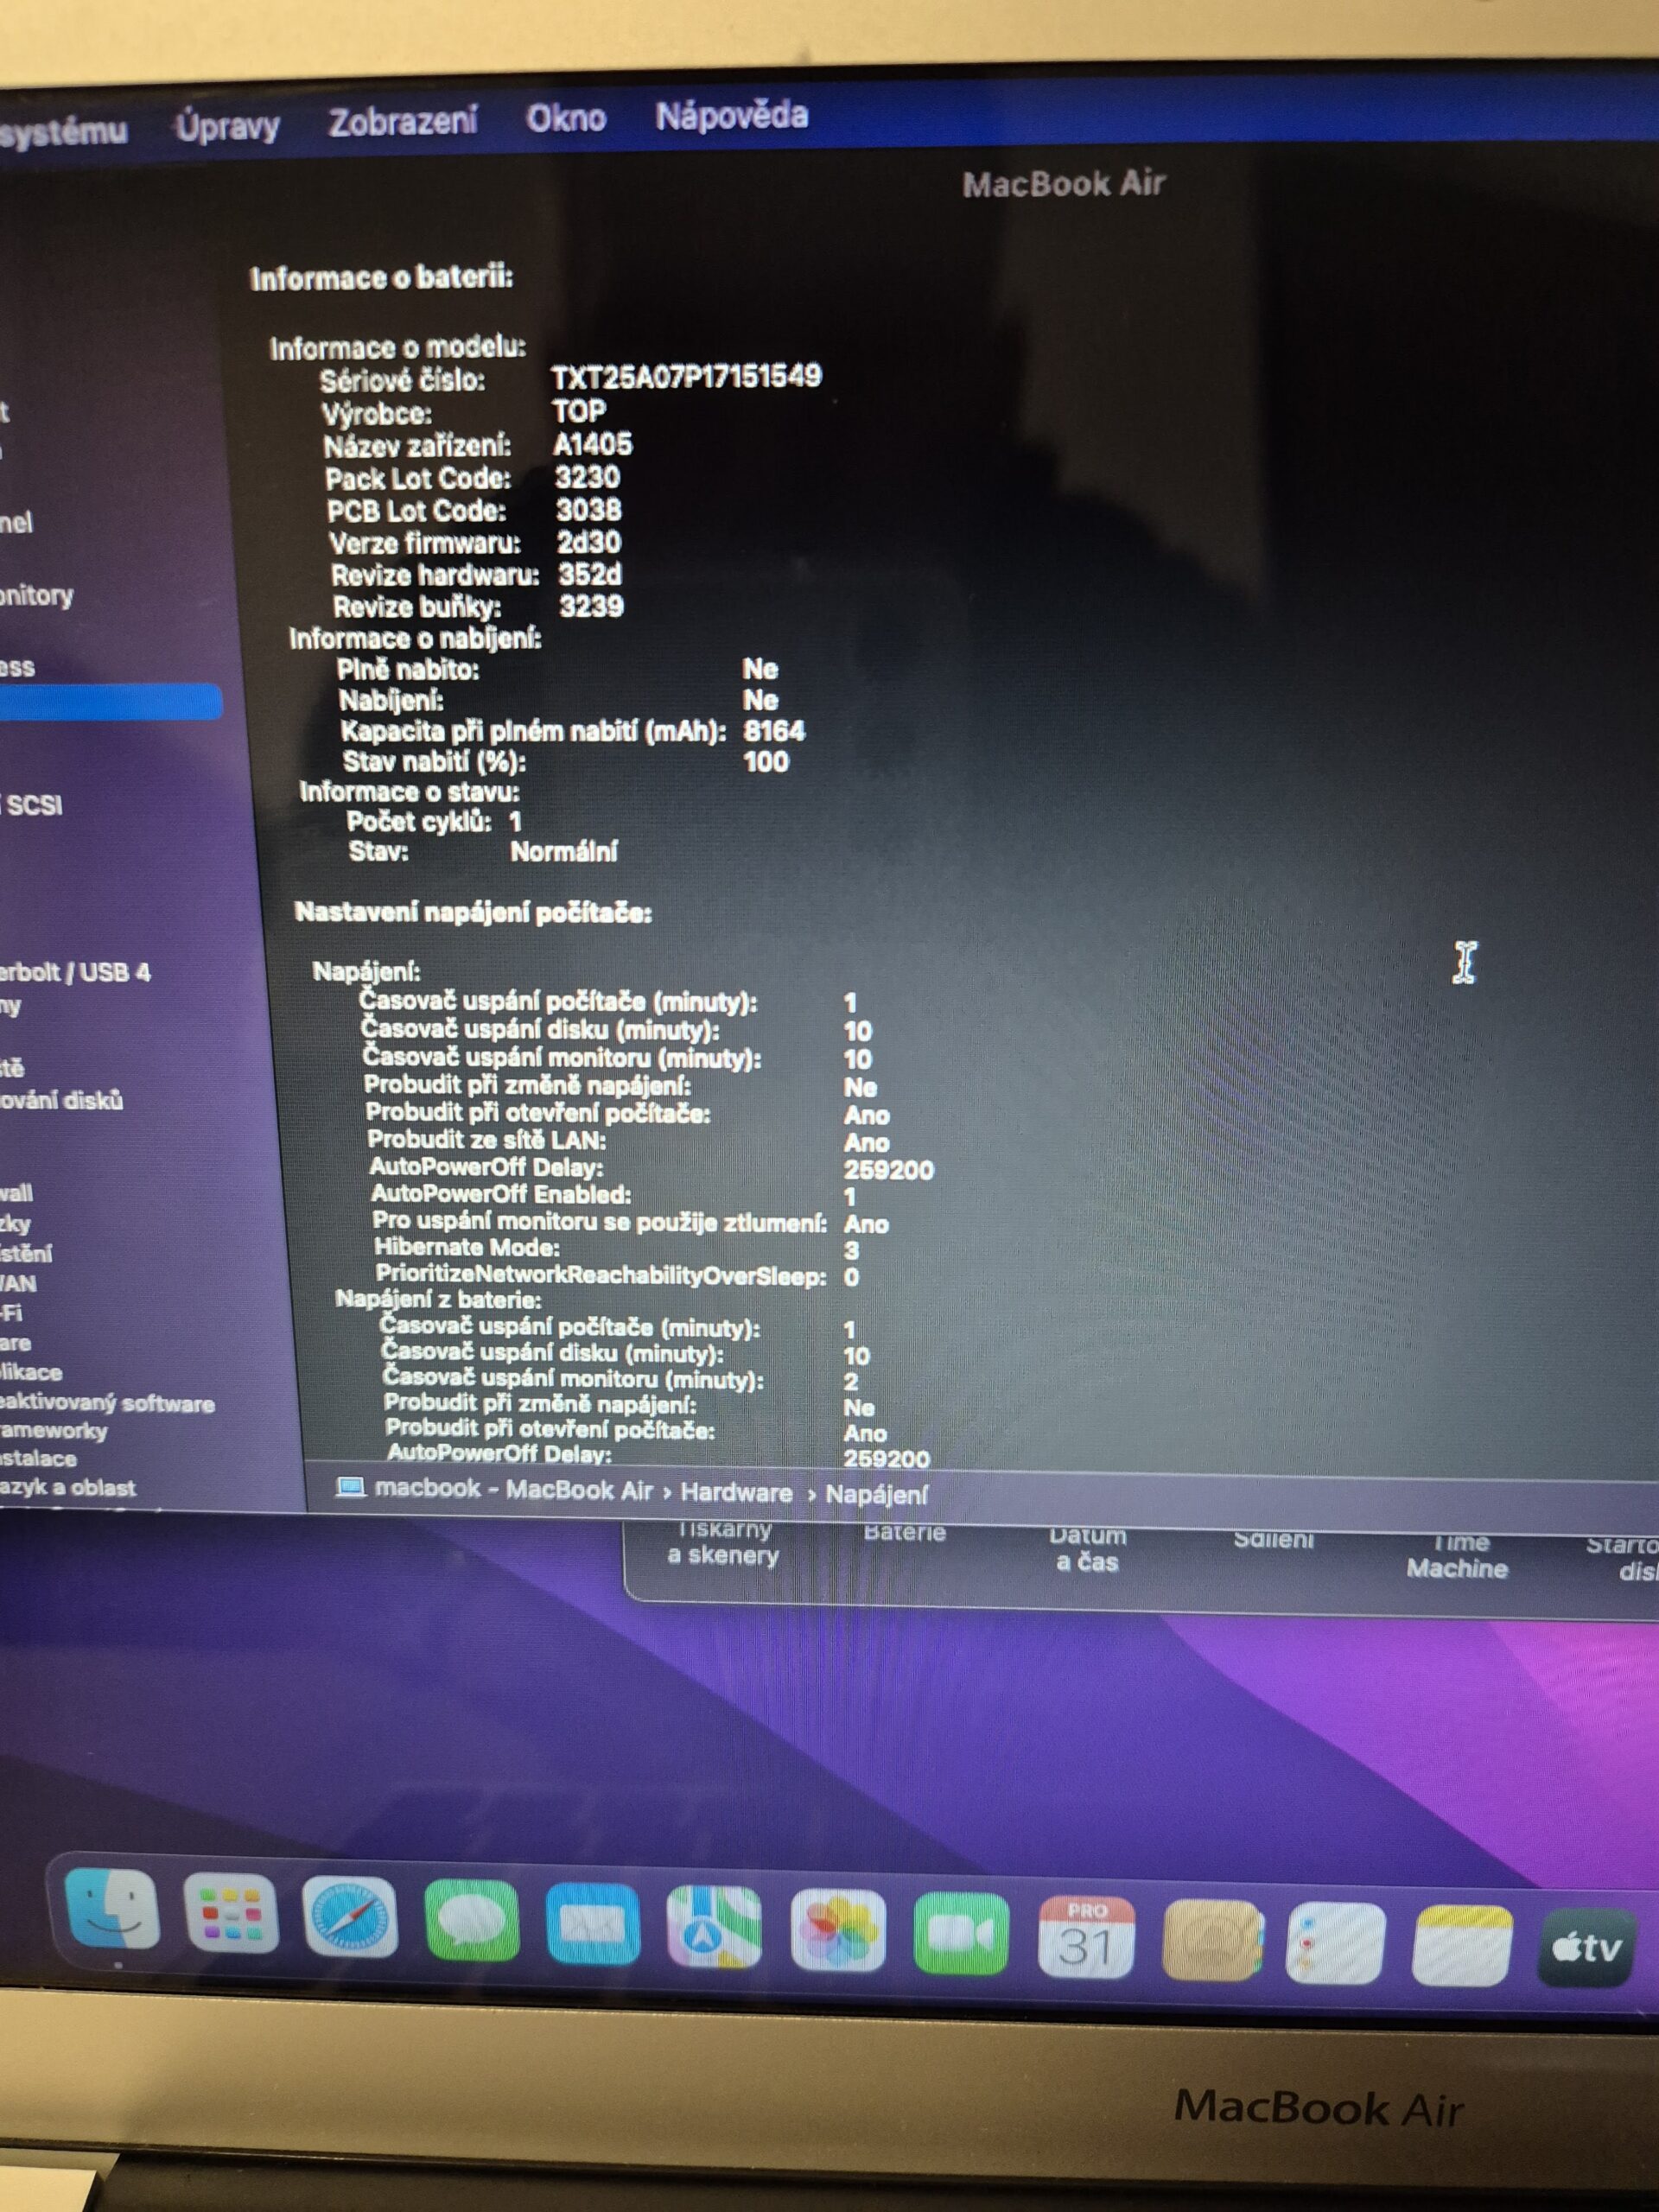The image size is (1659, 2212).
Task: Launch Launchpad from the Dock
Action: (x=230, y=1913)
